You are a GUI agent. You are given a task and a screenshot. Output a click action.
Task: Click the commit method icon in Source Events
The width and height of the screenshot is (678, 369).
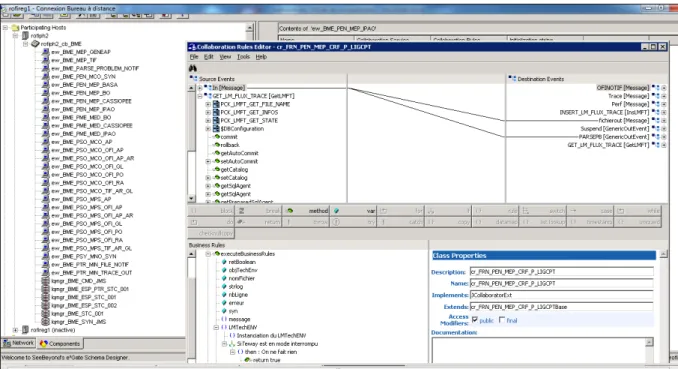[217, 137]
